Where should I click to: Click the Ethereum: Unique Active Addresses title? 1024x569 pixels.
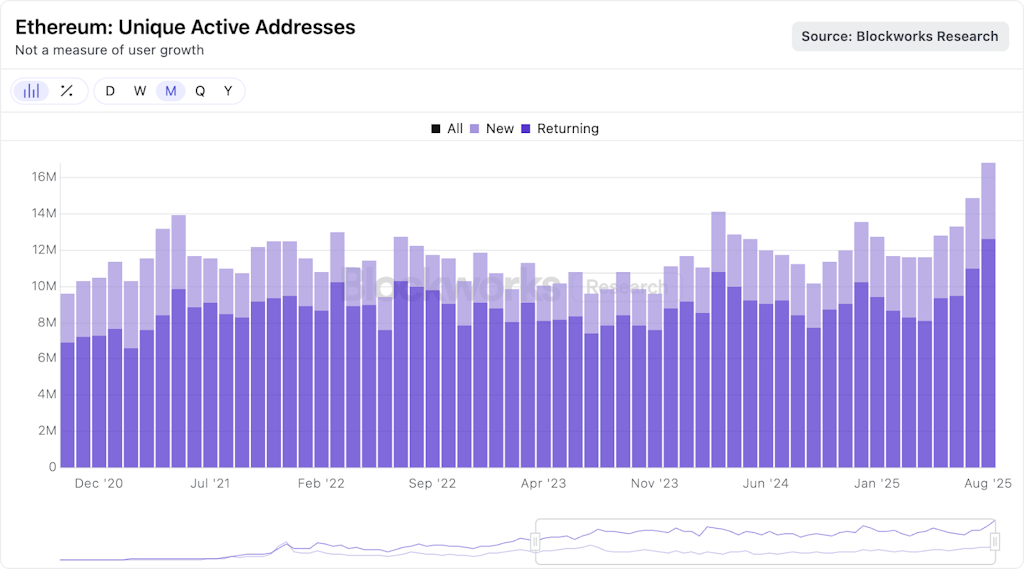point(185,27)
